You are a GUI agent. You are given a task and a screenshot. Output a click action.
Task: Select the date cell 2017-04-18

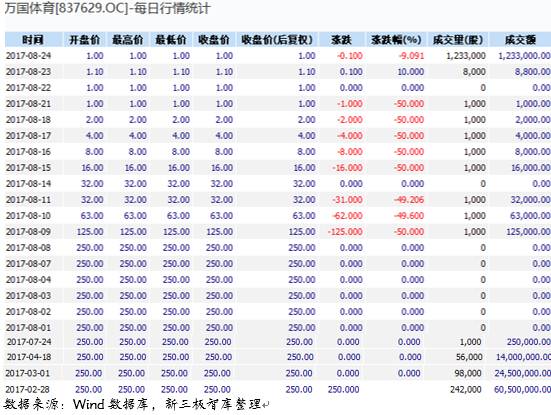(29, 357)
